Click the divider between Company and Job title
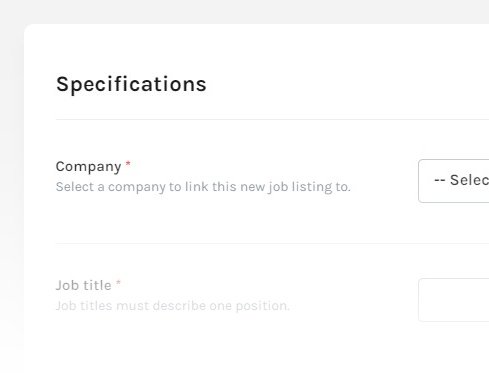489x392 pixels. tap(272, 243)
